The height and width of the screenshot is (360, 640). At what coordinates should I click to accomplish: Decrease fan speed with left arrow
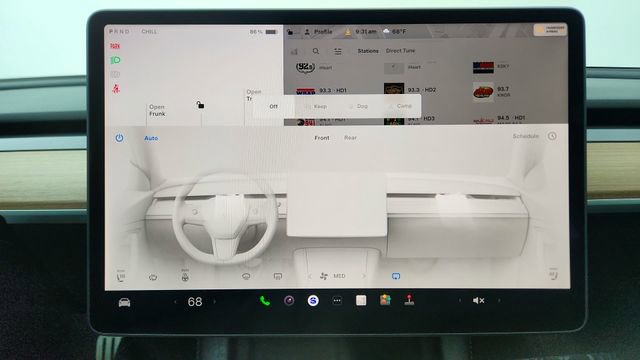pos(309,276)
